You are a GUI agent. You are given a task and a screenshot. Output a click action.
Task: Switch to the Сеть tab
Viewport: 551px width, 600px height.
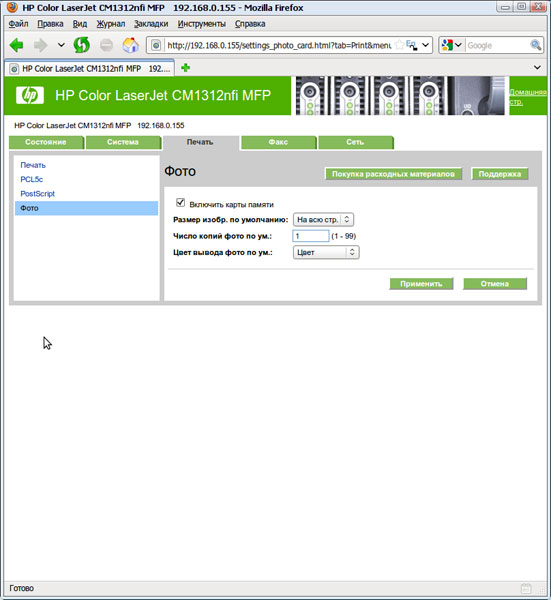(355, 142)
